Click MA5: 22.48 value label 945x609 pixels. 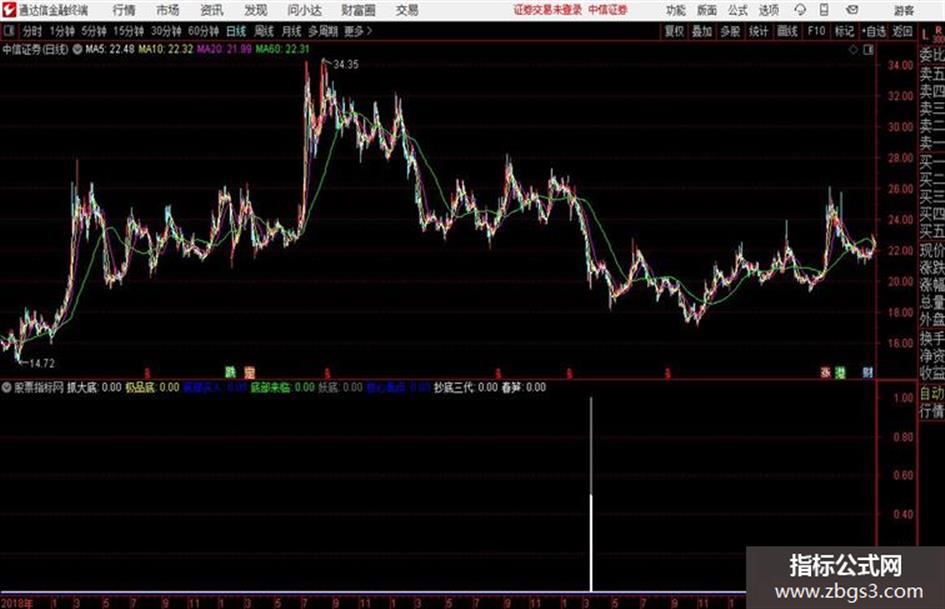[110, 49]
